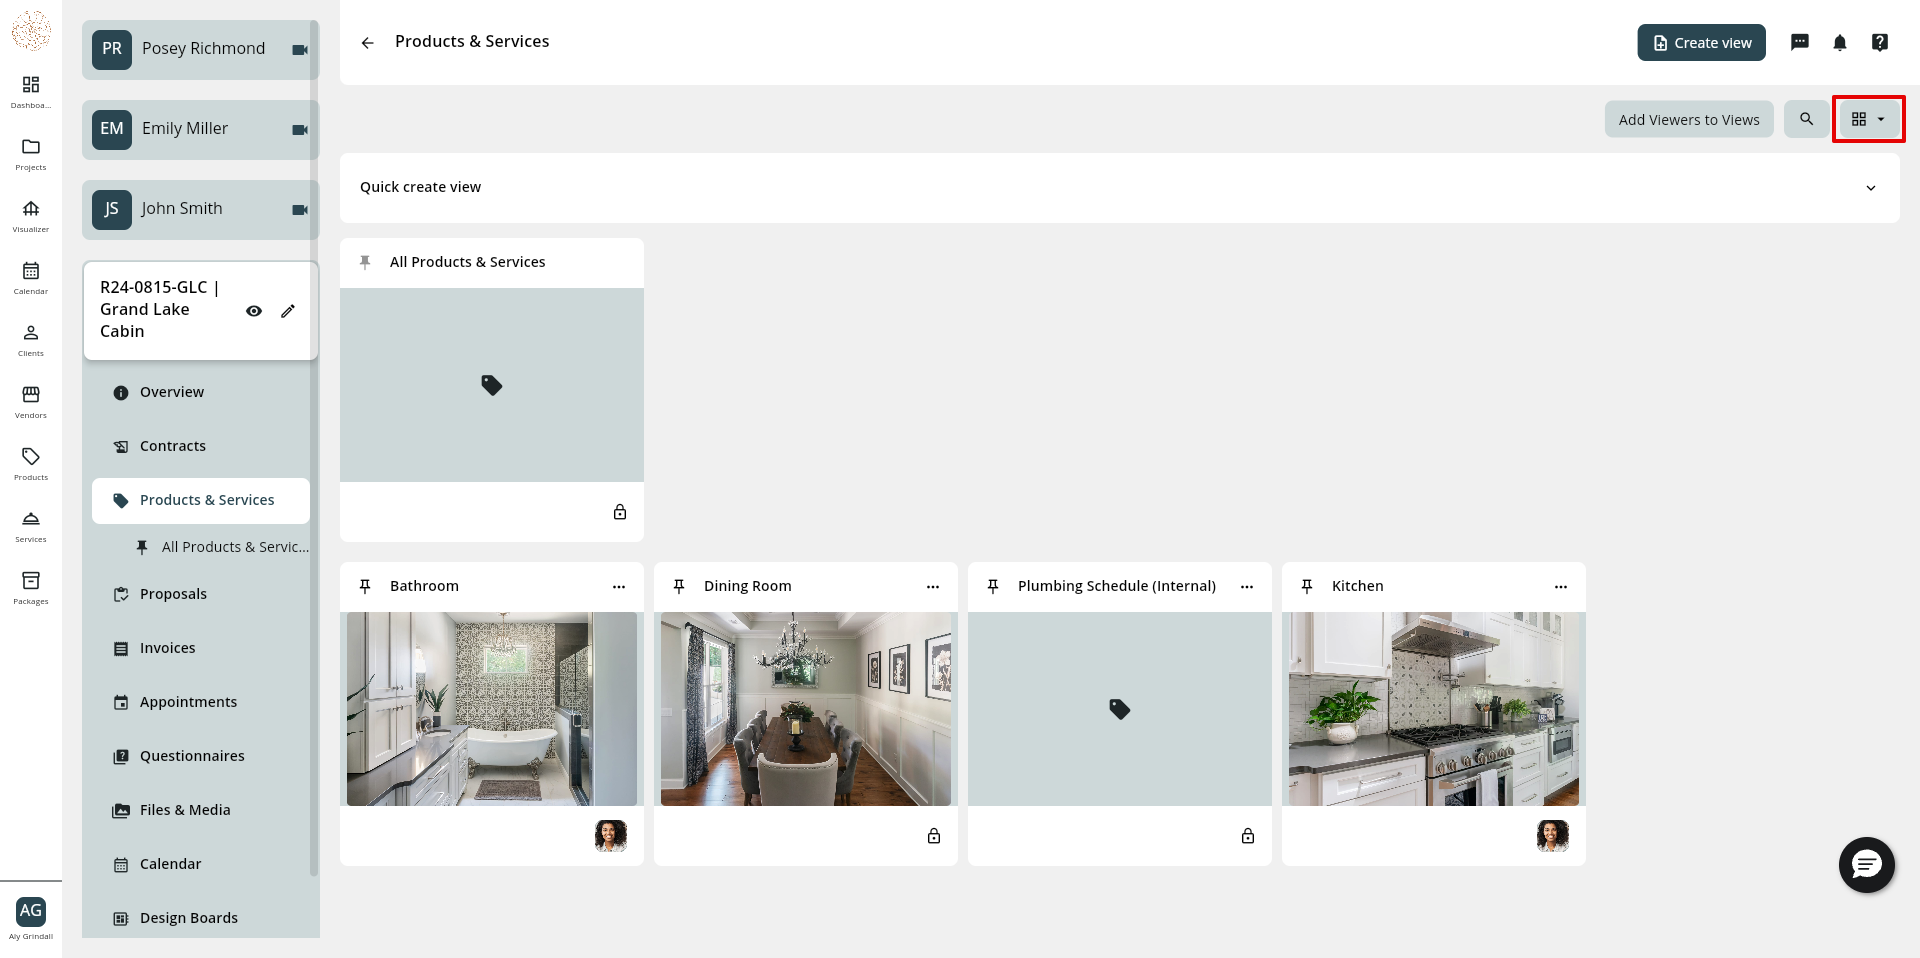1920x958 pixels.
Task: Open the Kitchen view thumbnail
Action: click(1434, 709)
